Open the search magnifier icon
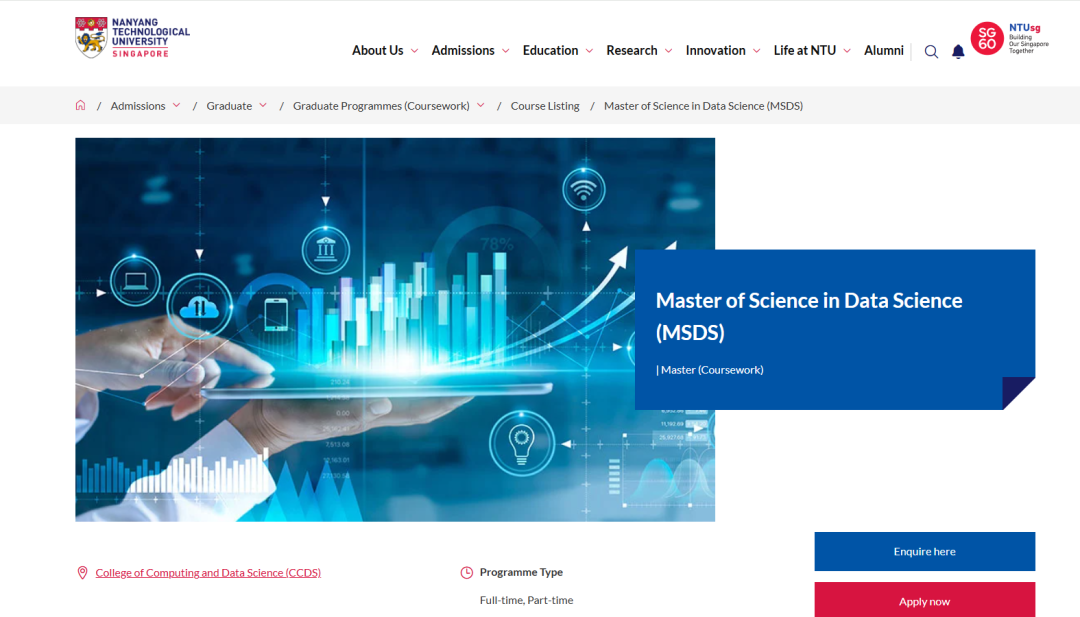Image resolution: width=1080 pixels, height=617 pixels. (931, 52)
